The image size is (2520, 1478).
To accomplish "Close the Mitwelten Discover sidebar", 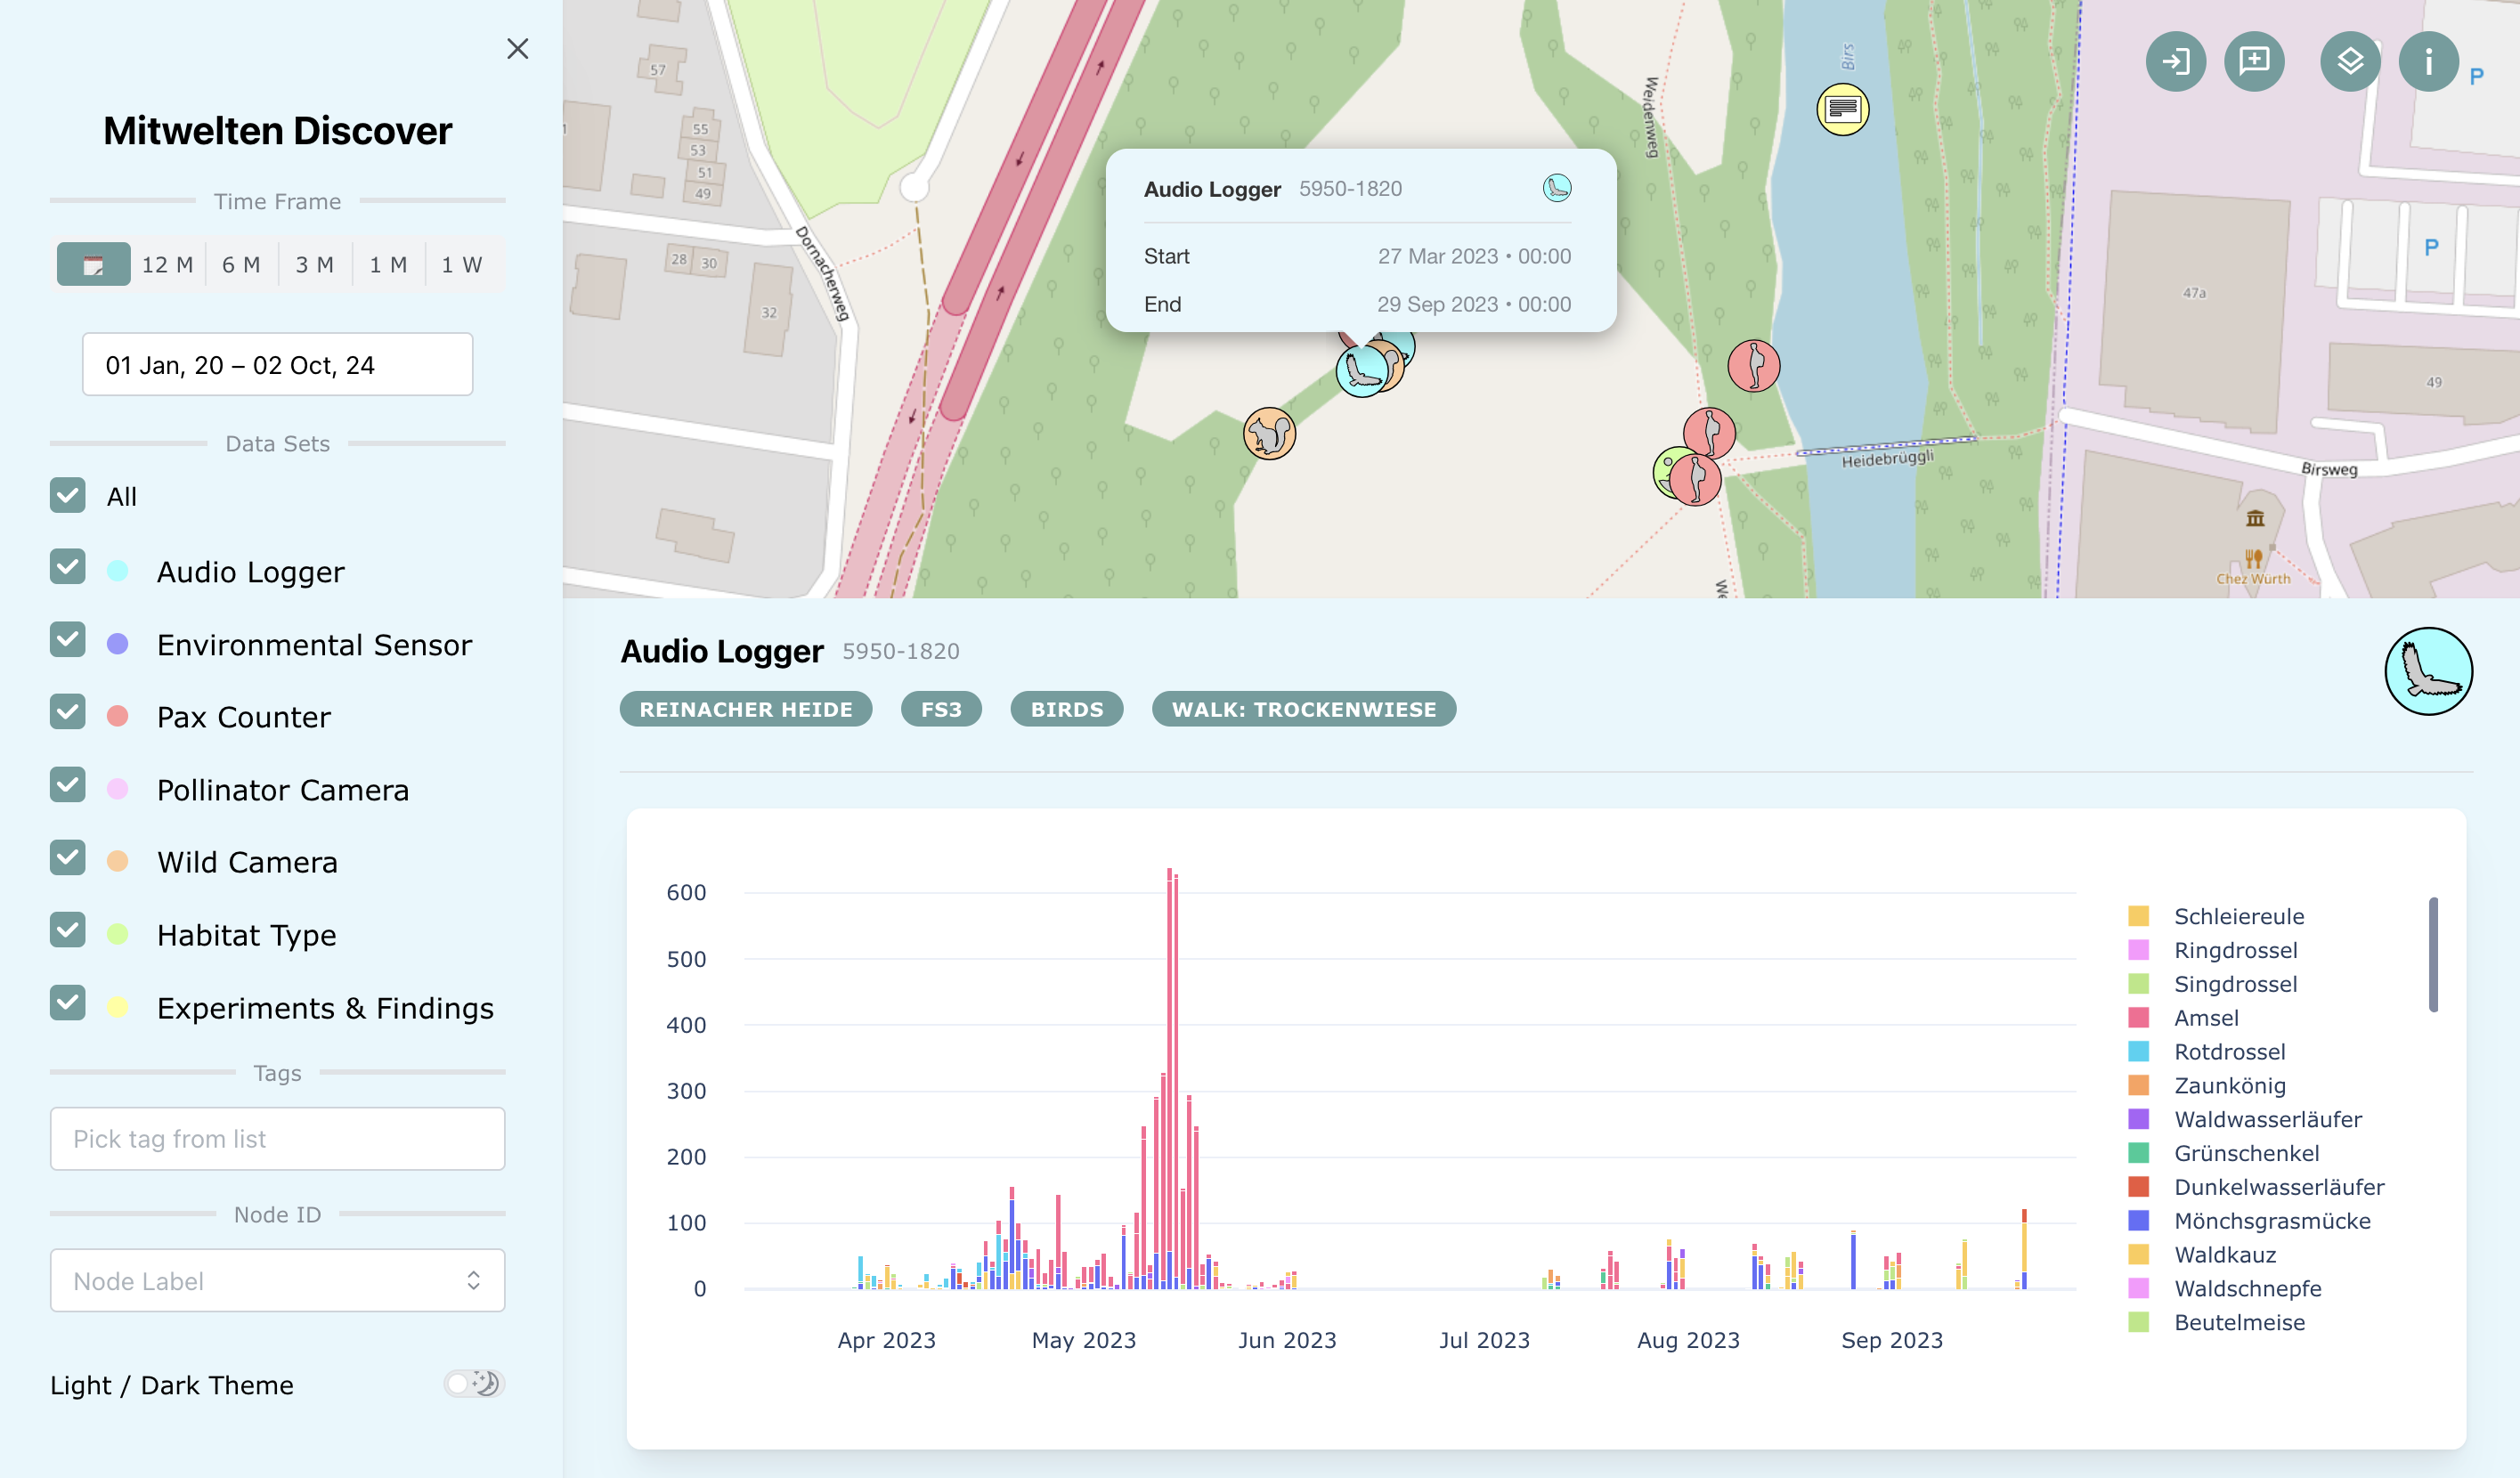I will click(x=517, y=49).
